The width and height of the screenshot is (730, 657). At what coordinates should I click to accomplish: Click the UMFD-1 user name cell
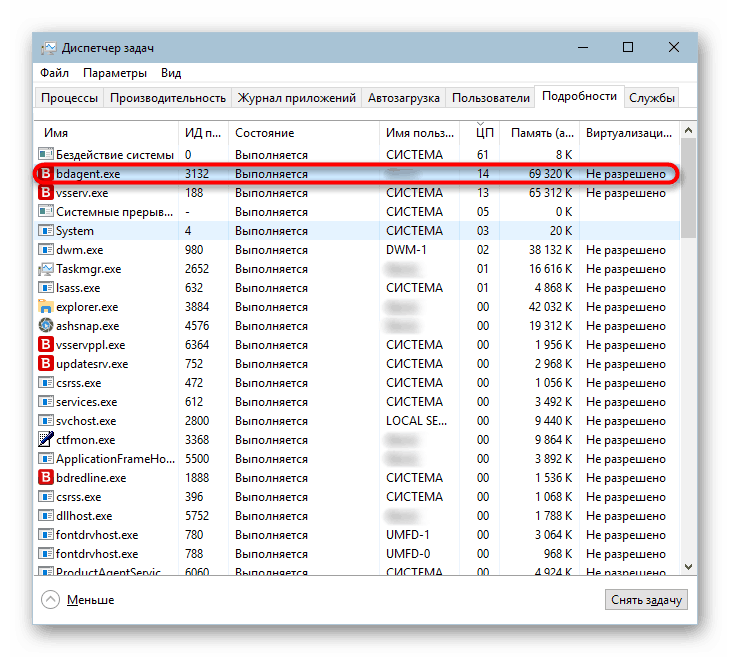click(x=407, y=535)
